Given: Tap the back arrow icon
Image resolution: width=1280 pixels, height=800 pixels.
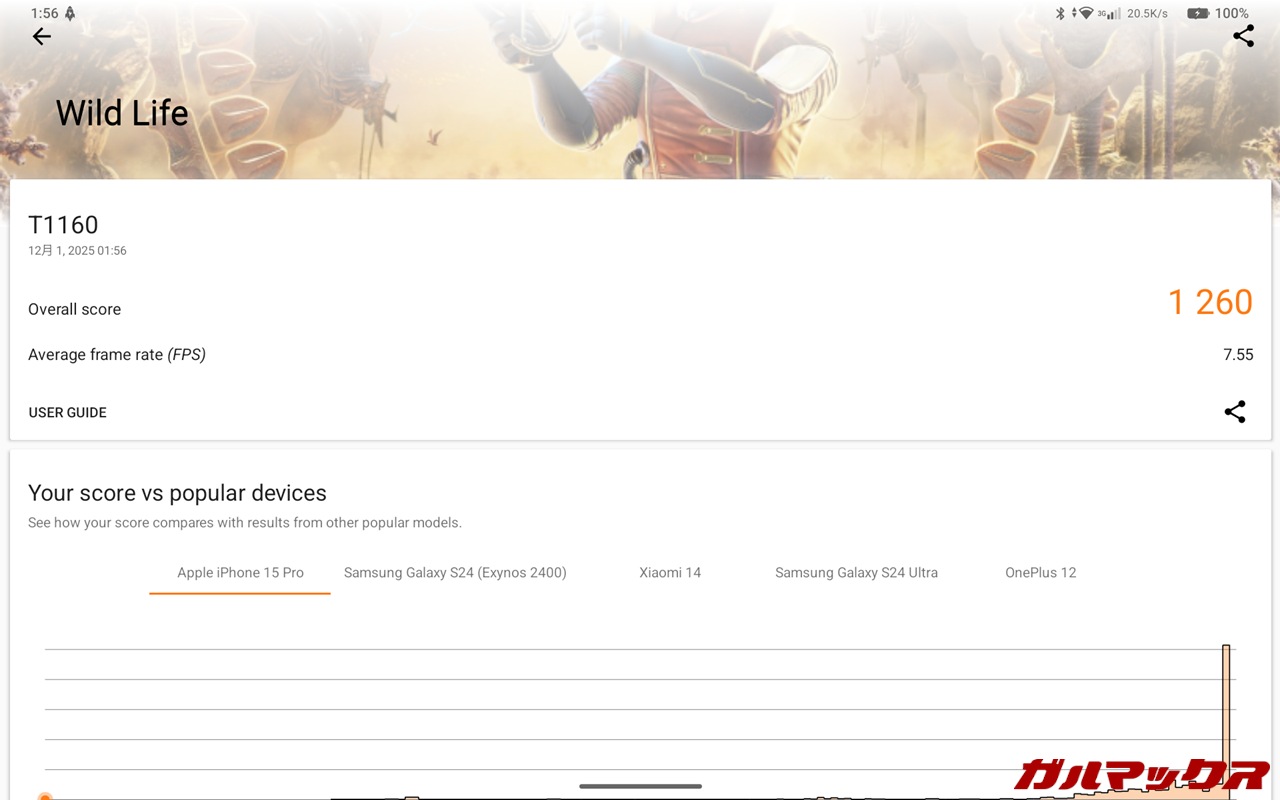Looking at the screenshot, I should (41, 37).
